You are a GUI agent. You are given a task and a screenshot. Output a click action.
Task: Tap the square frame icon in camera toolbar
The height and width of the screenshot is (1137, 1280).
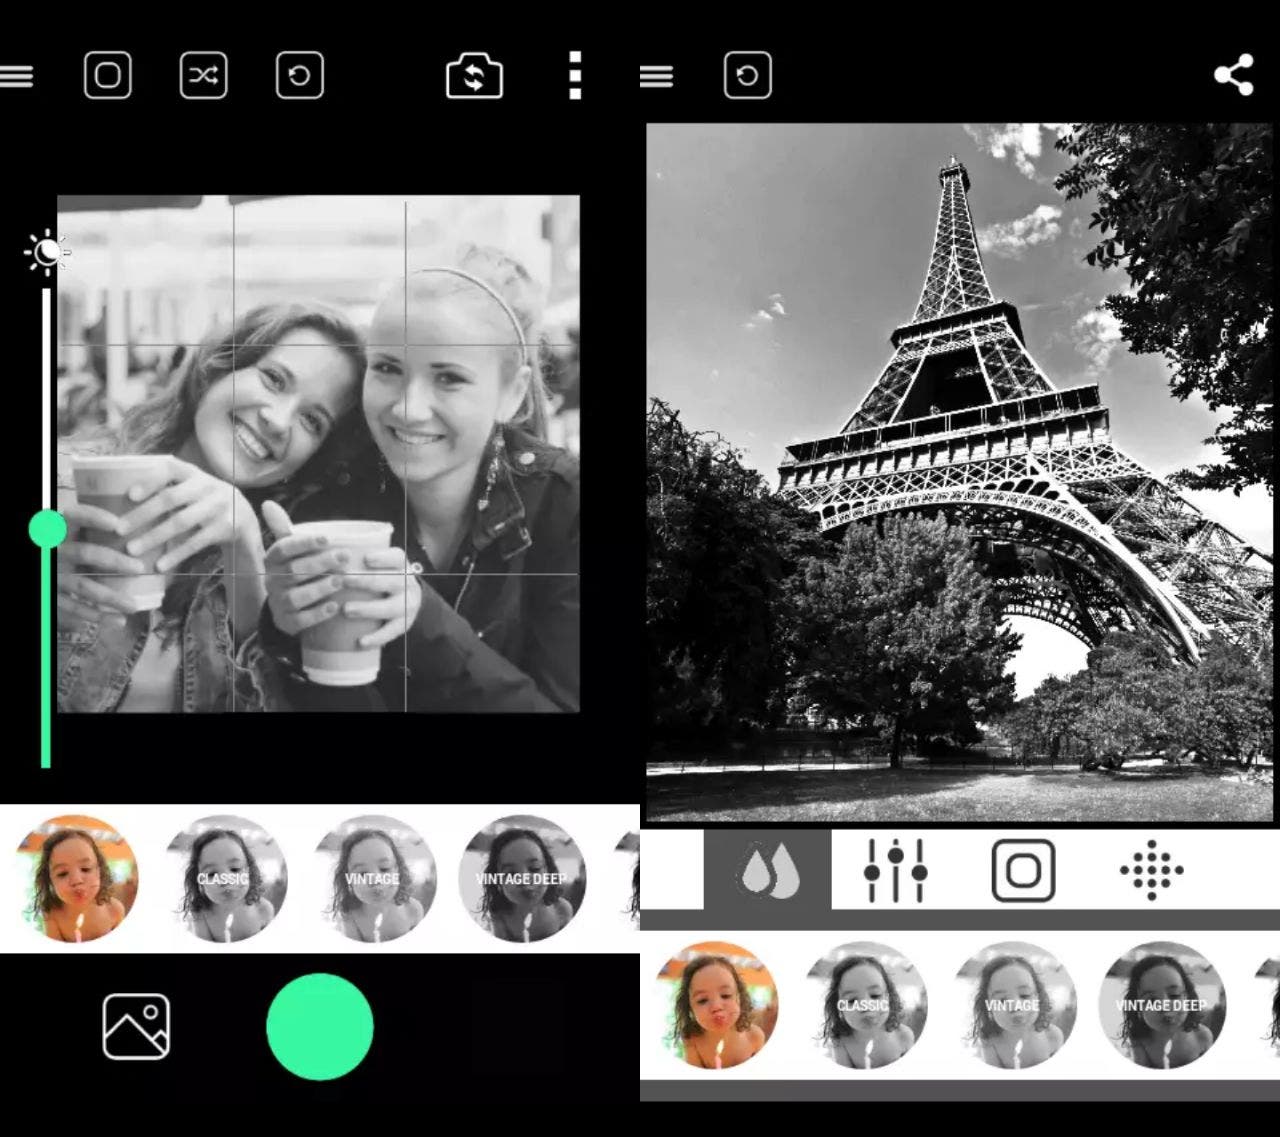108,76
